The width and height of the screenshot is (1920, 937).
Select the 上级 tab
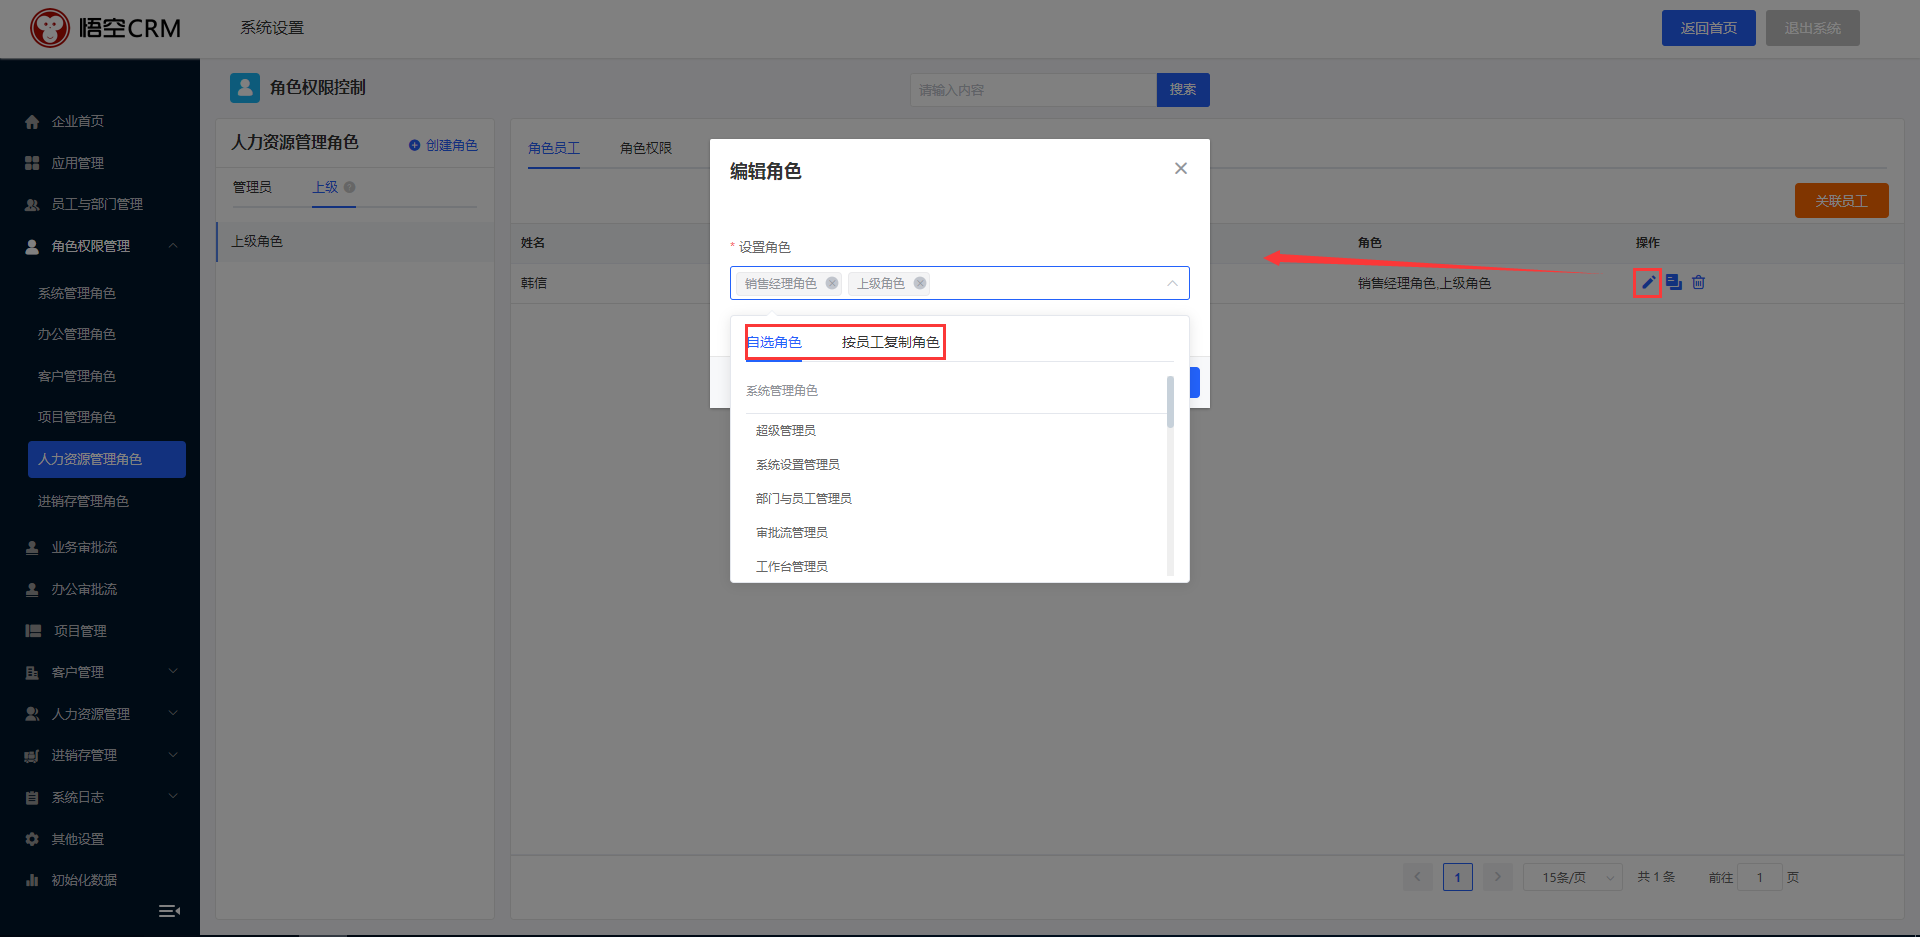(325, 187)
